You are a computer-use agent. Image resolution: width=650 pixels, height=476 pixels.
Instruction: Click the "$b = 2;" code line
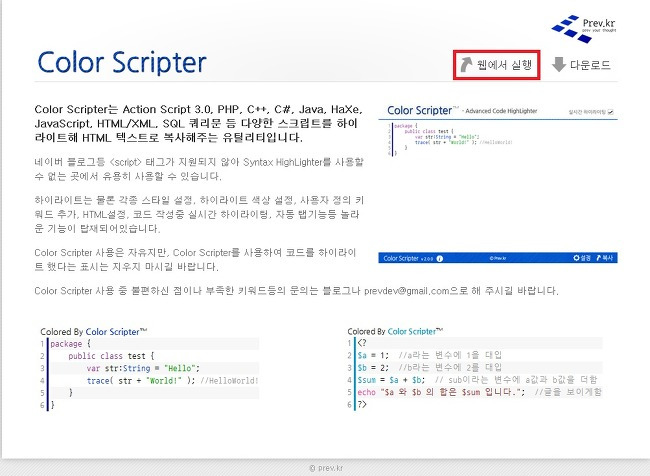pos(373,368)
